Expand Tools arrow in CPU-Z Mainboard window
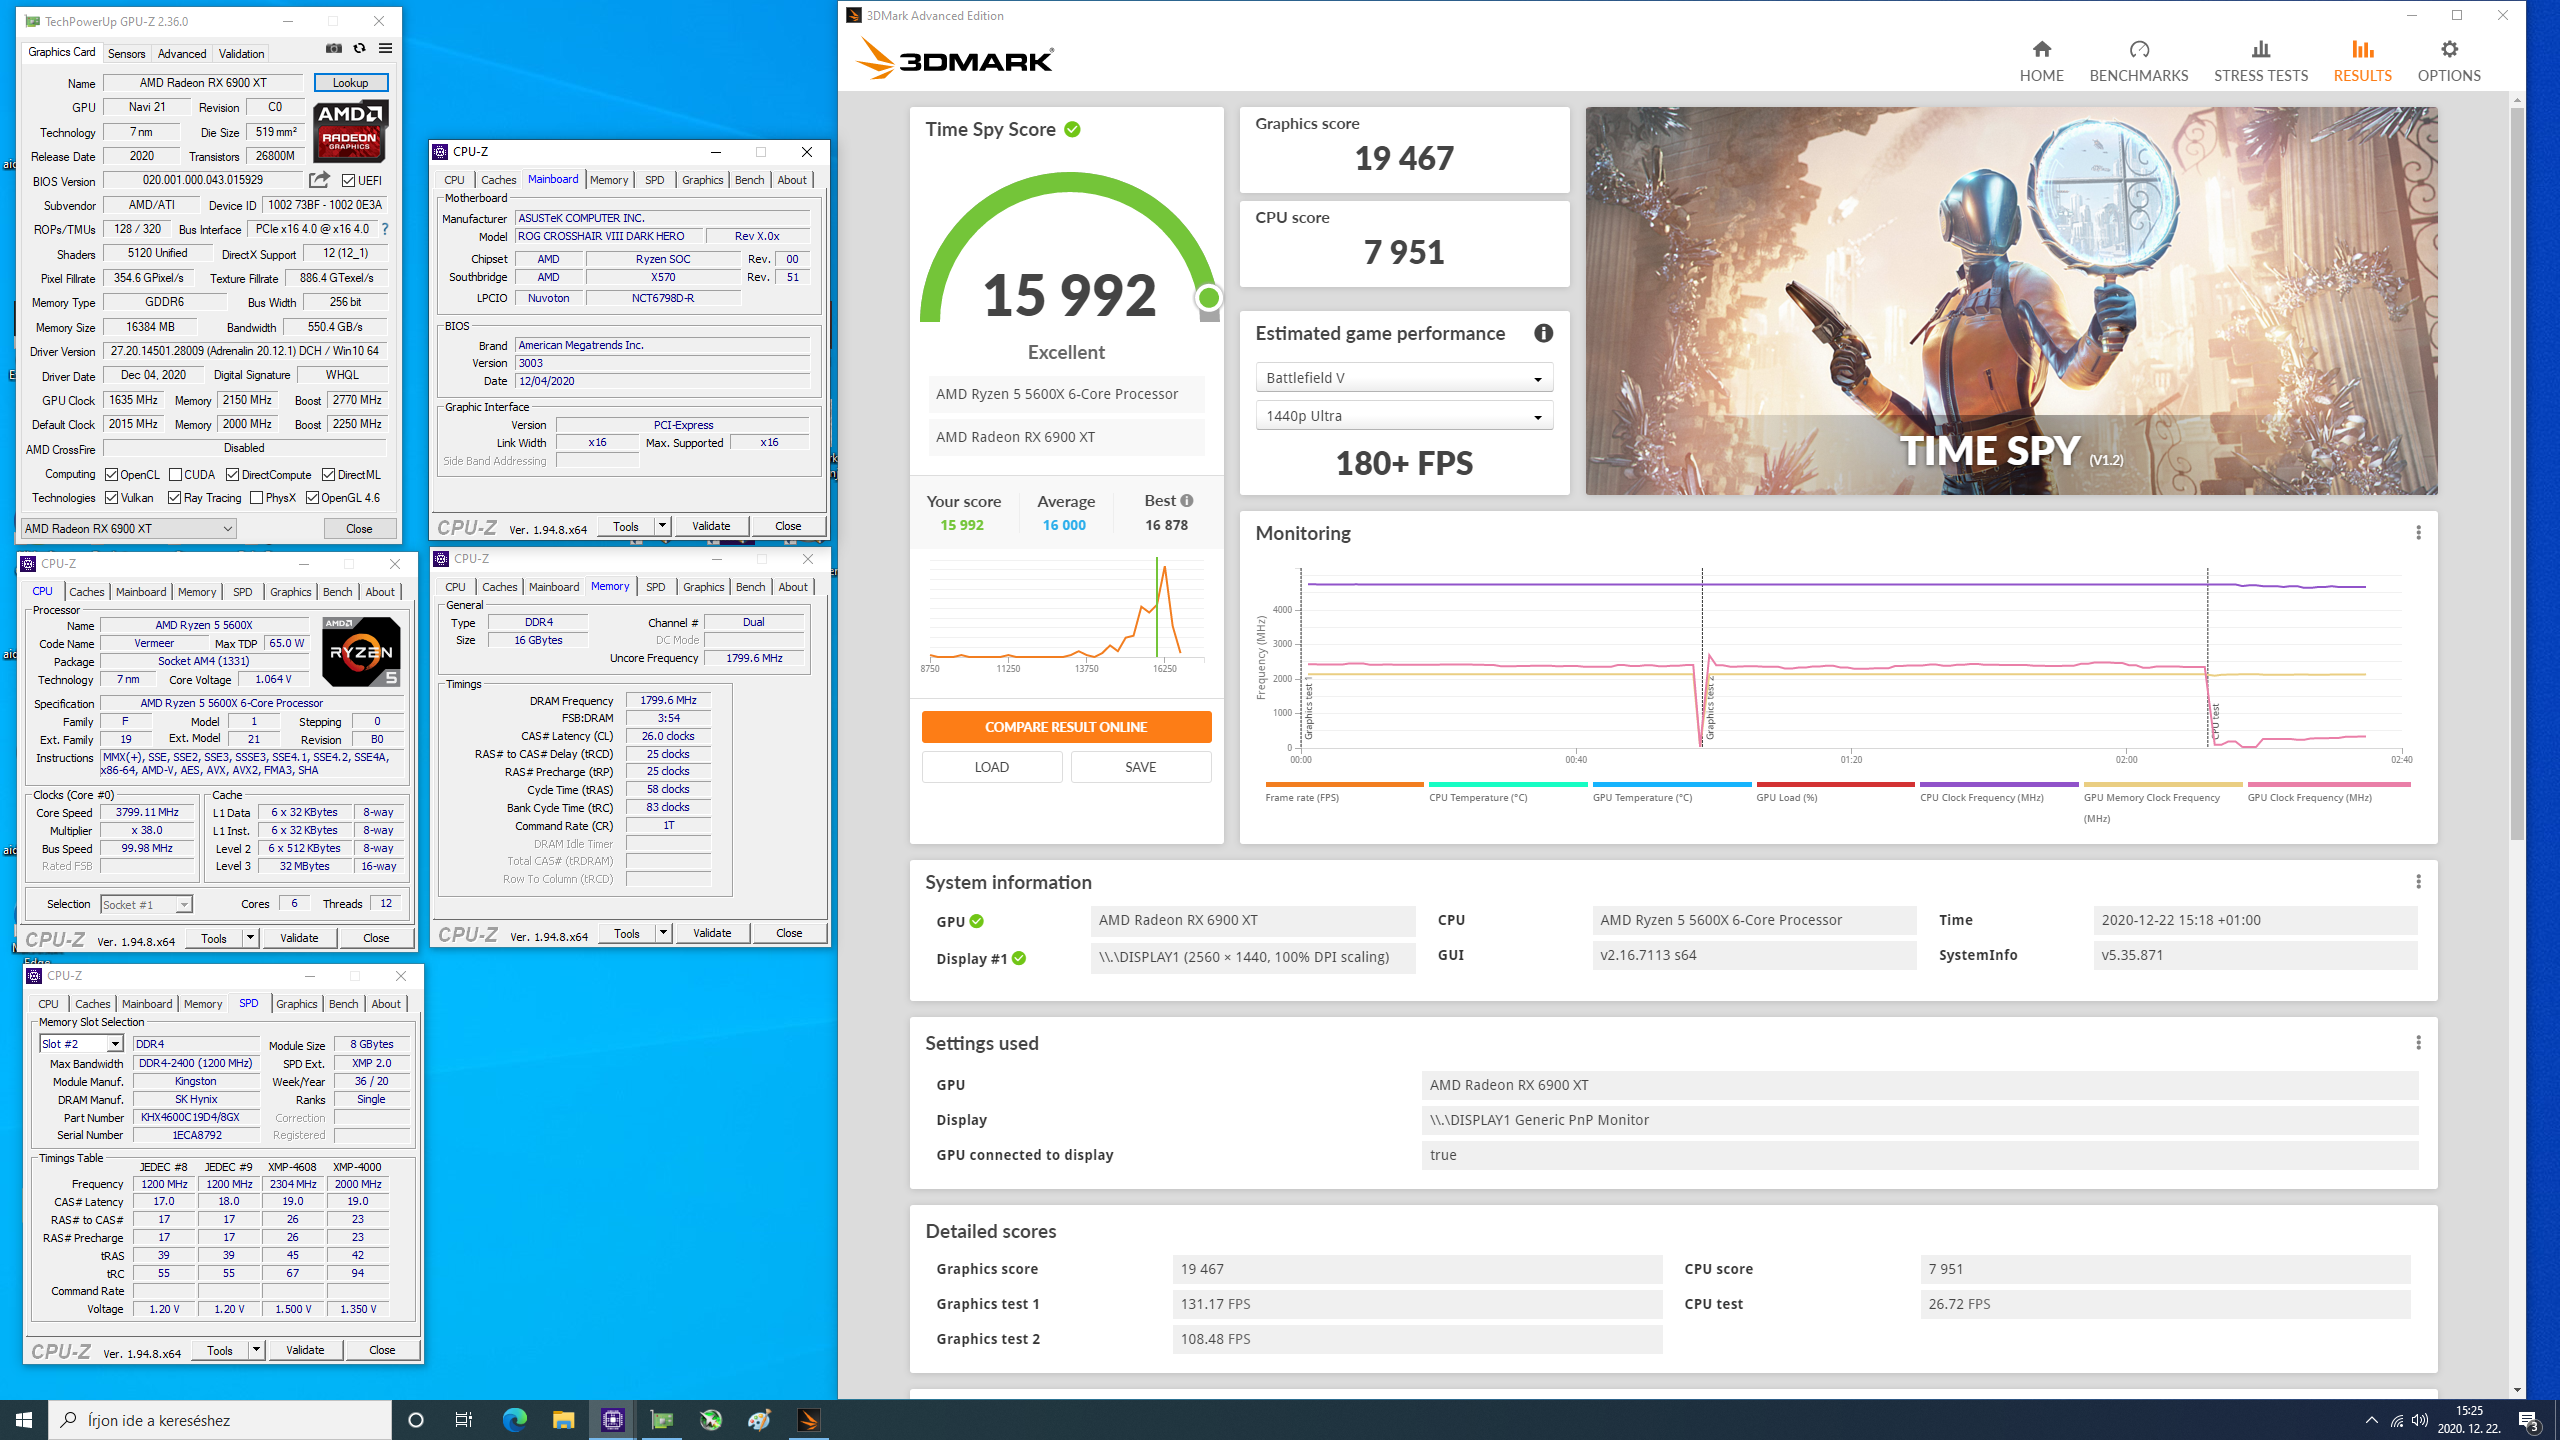2560x1440 pixels. (661, 526)
